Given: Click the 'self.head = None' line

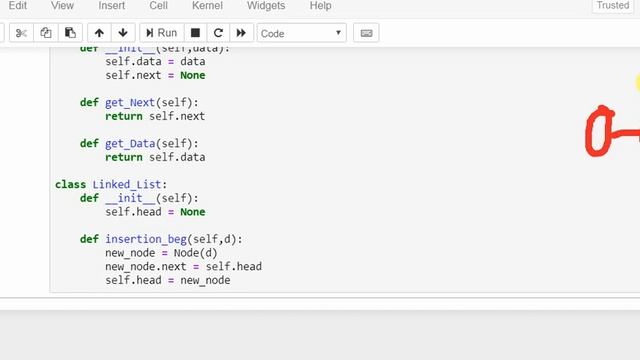Looking at the screenshot, I should click(x=155, y=212).
